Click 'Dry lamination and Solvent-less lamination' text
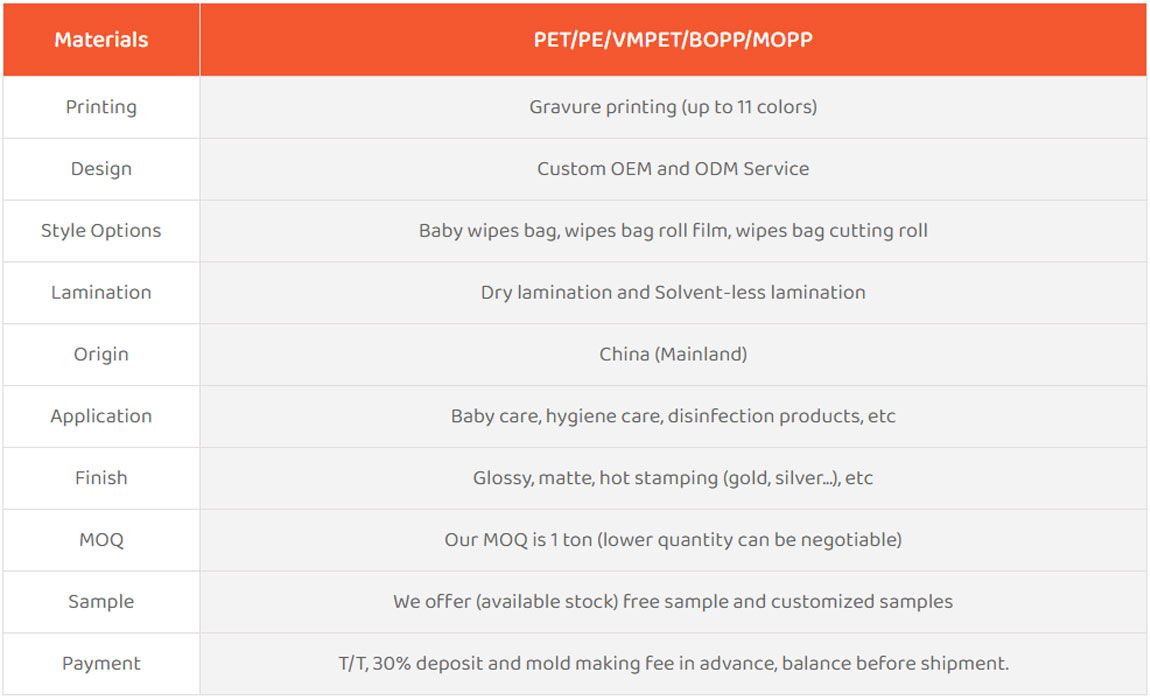The height and width of the screenshot is (700, 1150). [673, 293]
